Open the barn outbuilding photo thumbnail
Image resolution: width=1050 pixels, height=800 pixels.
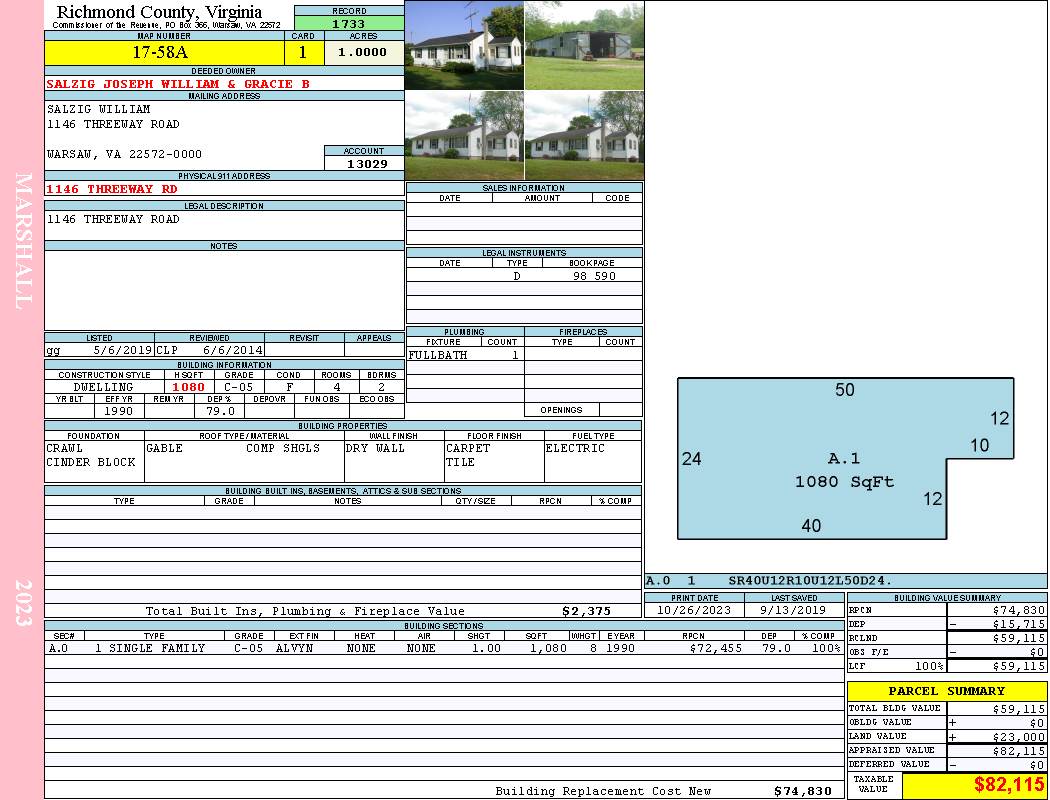pos(584,46)
